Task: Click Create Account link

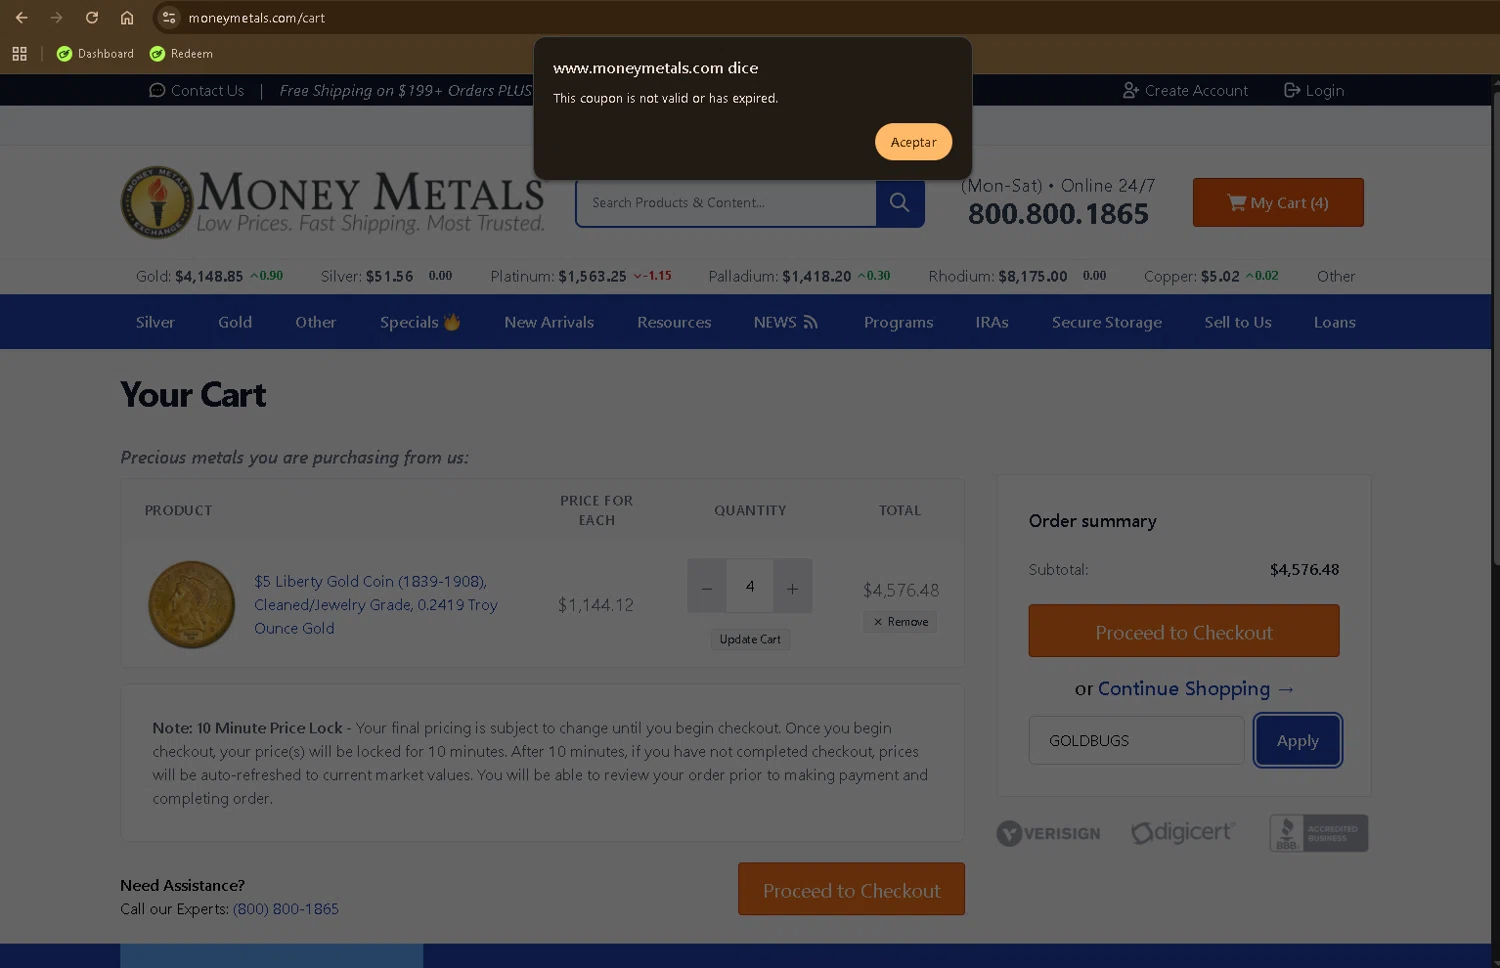Action: pos(1185,90)
